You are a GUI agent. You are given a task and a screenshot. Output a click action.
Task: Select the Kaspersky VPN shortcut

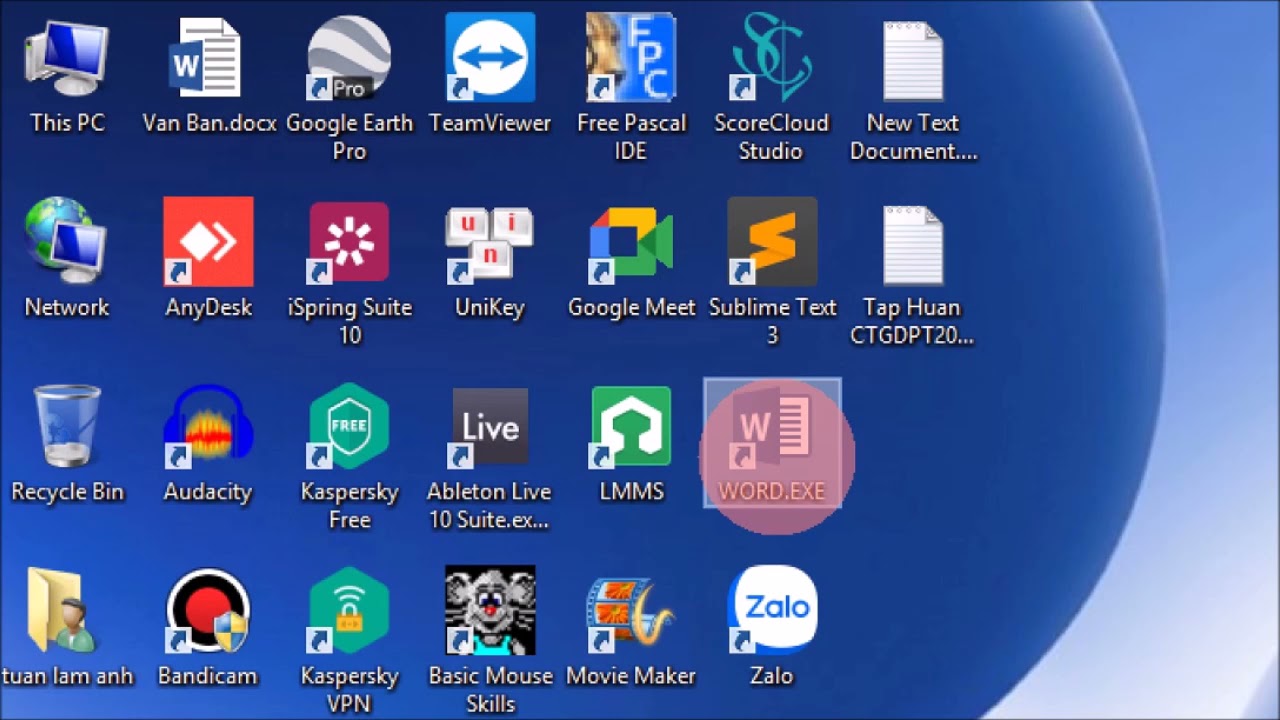tap(349, 641)
